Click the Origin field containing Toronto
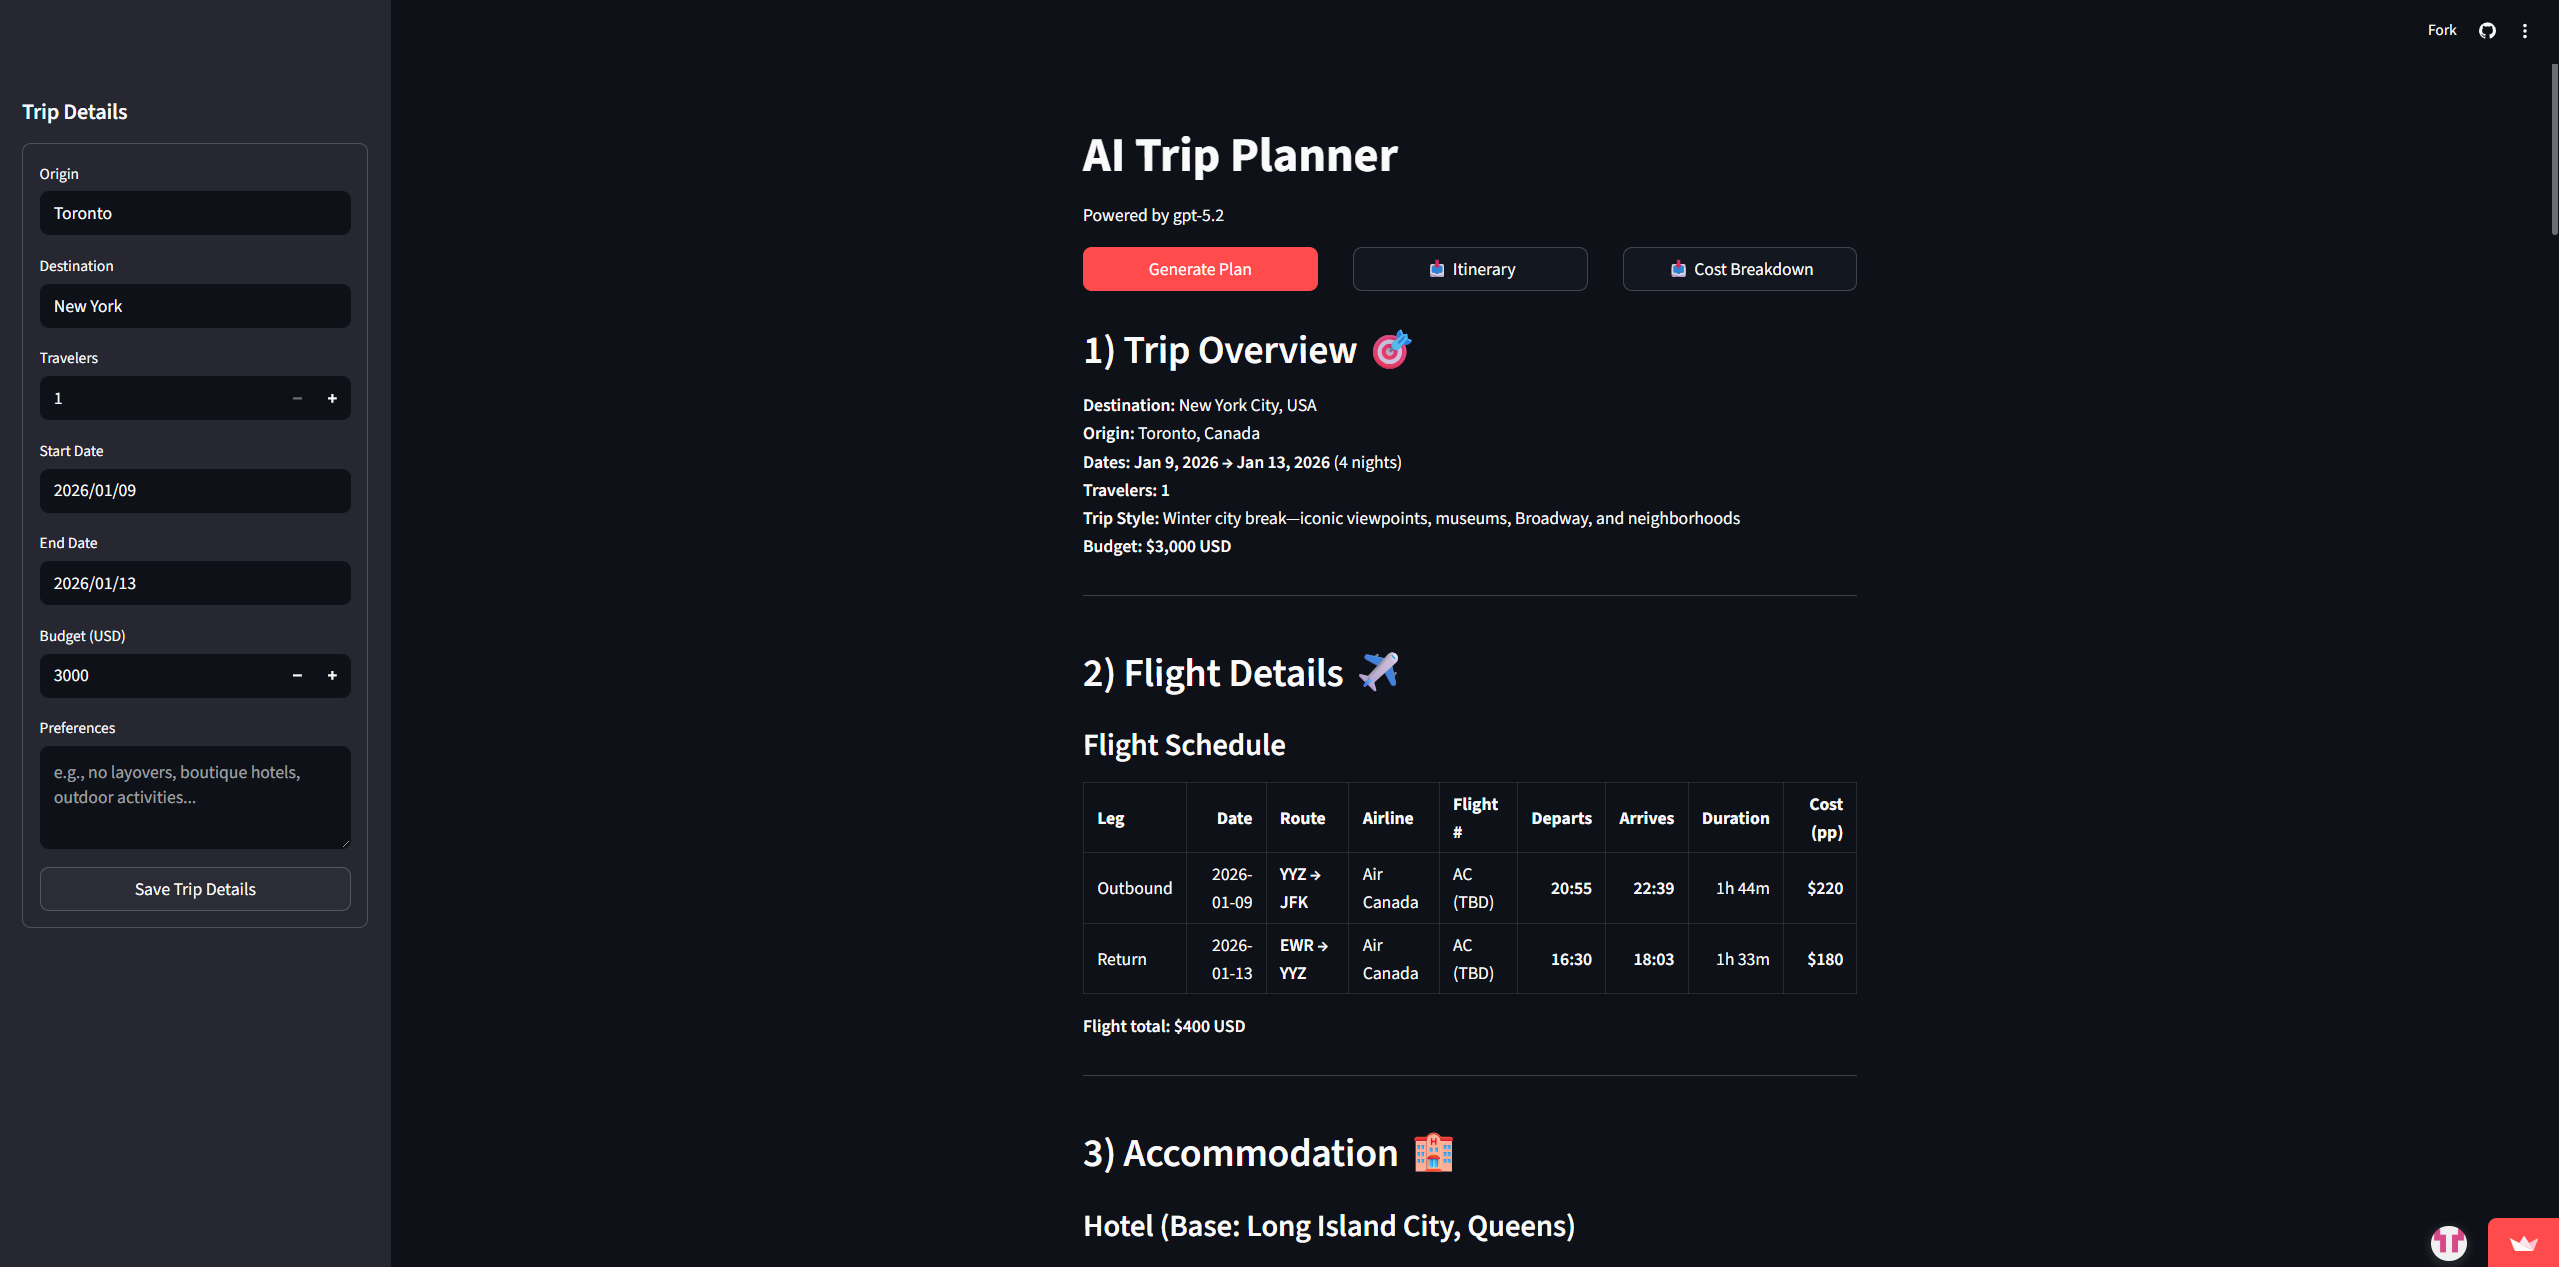Screen dimensions: 2559x1267 click(x=195, y=213)
